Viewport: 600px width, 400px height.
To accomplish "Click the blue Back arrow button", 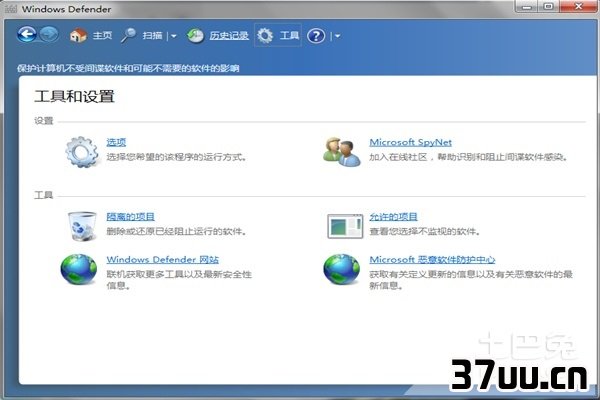I will coord(27,35).
